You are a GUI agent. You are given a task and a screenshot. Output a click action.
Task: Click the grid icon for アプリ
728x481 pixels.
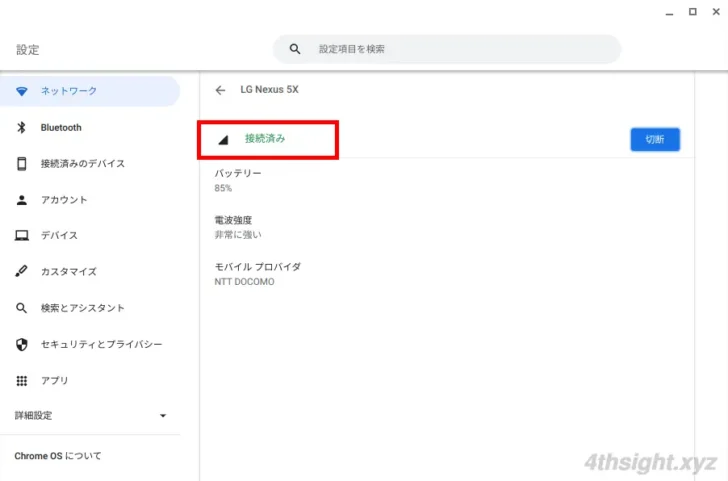[21, 381]
